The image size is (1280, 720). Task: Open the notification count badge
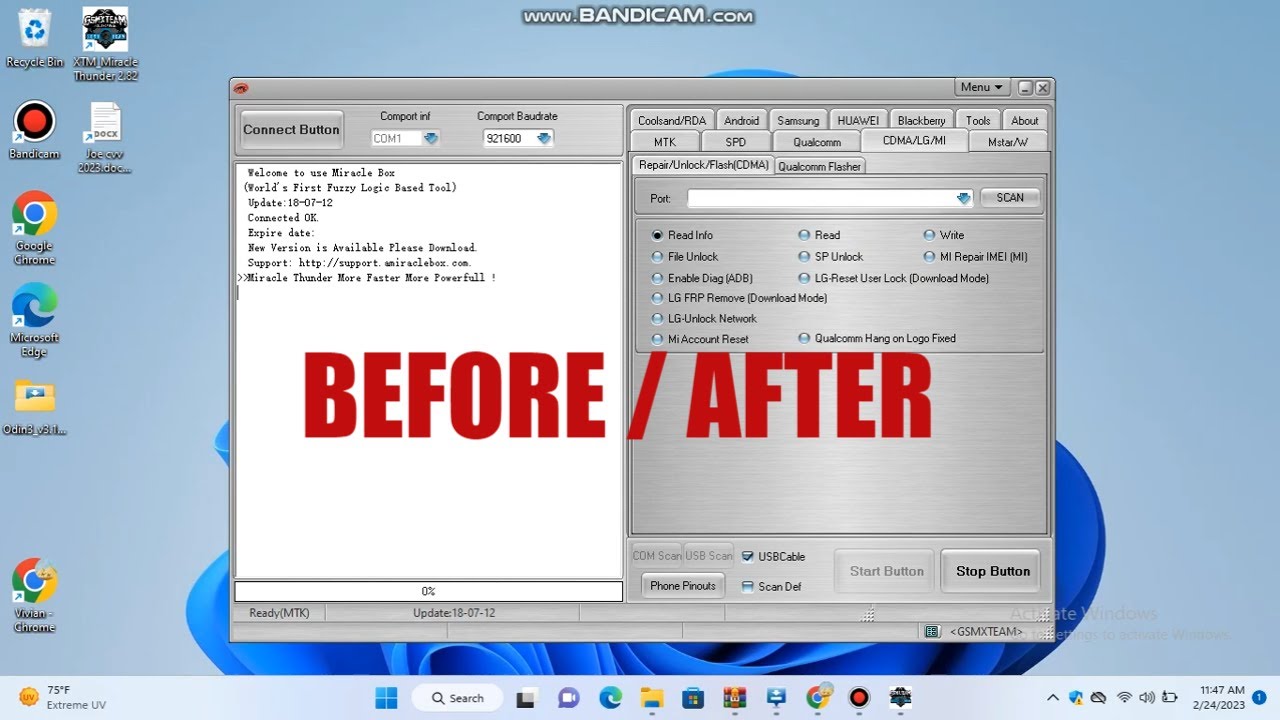coord(1259,697)
